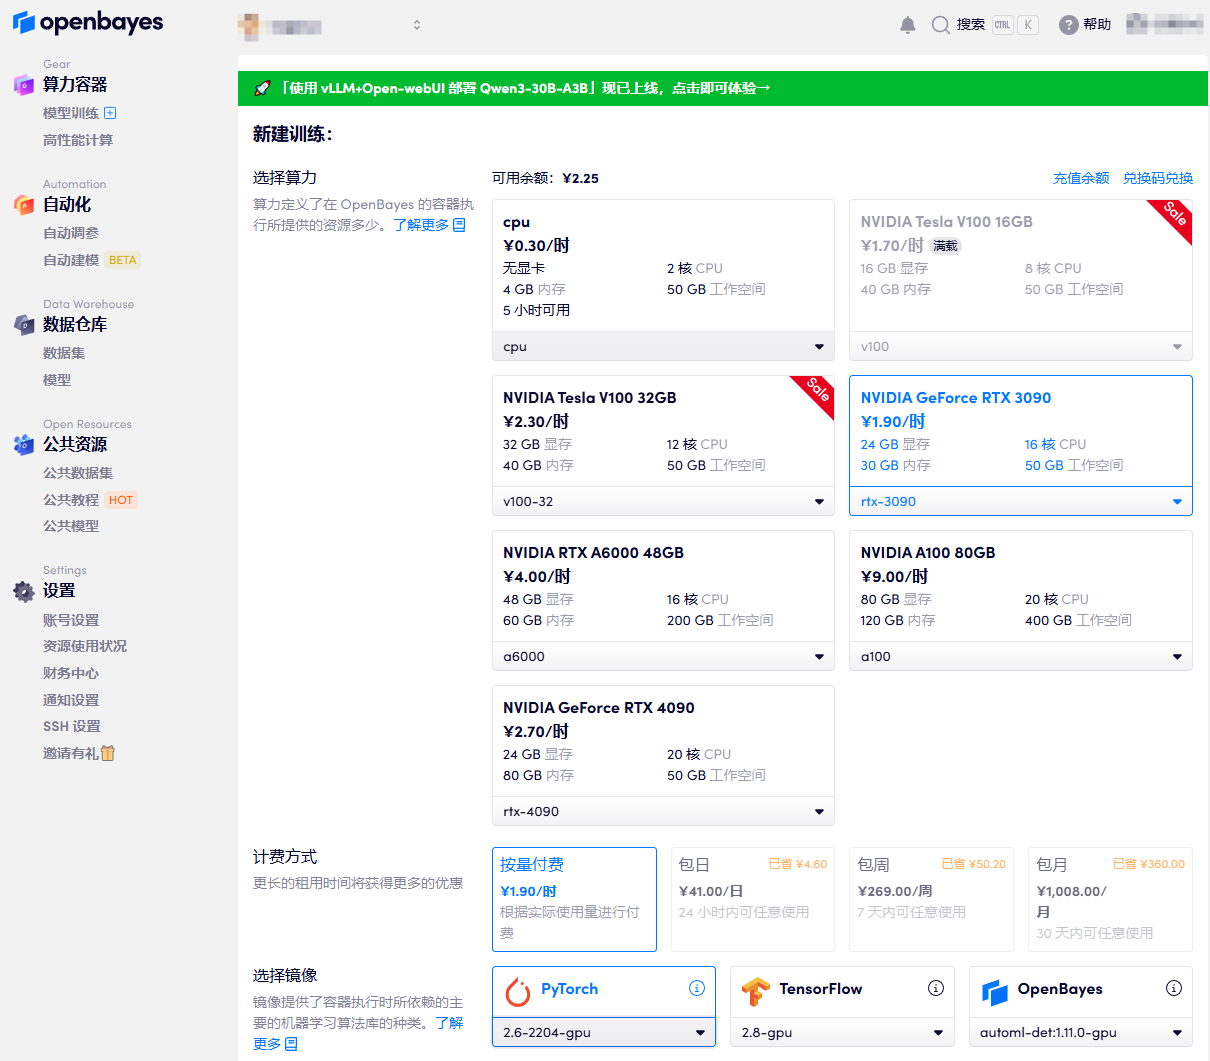Open the a6000 resource dropdown
The width and height of the screenshot is (1210, 1061).
pos(663,656)
